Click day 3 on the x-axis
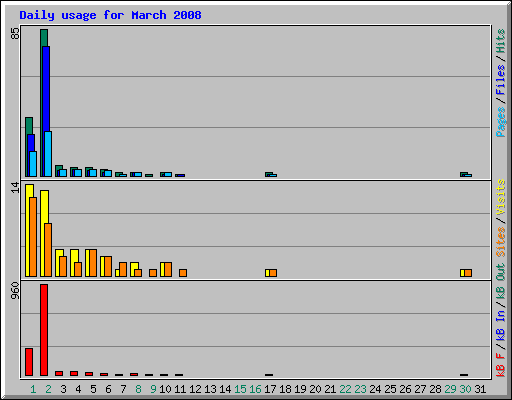The width and height of the screenshot is (512, 400). [x=63, y=389]
